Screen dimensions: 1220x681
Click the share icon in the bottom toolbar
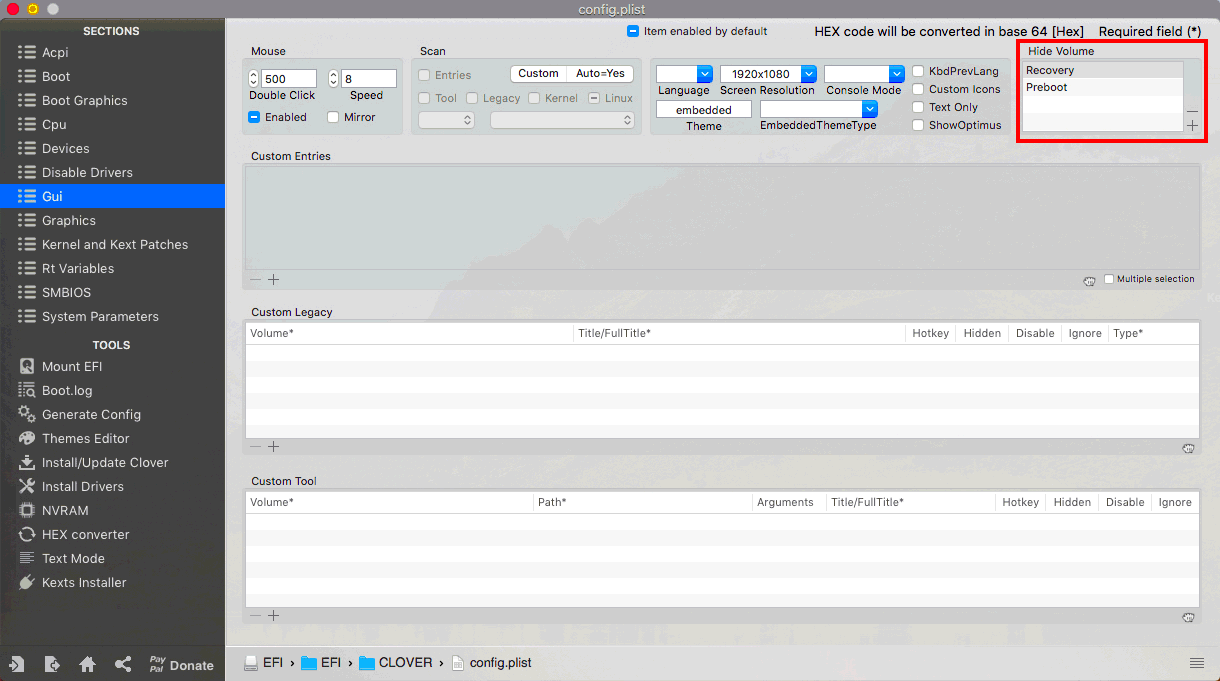(122, 663)
